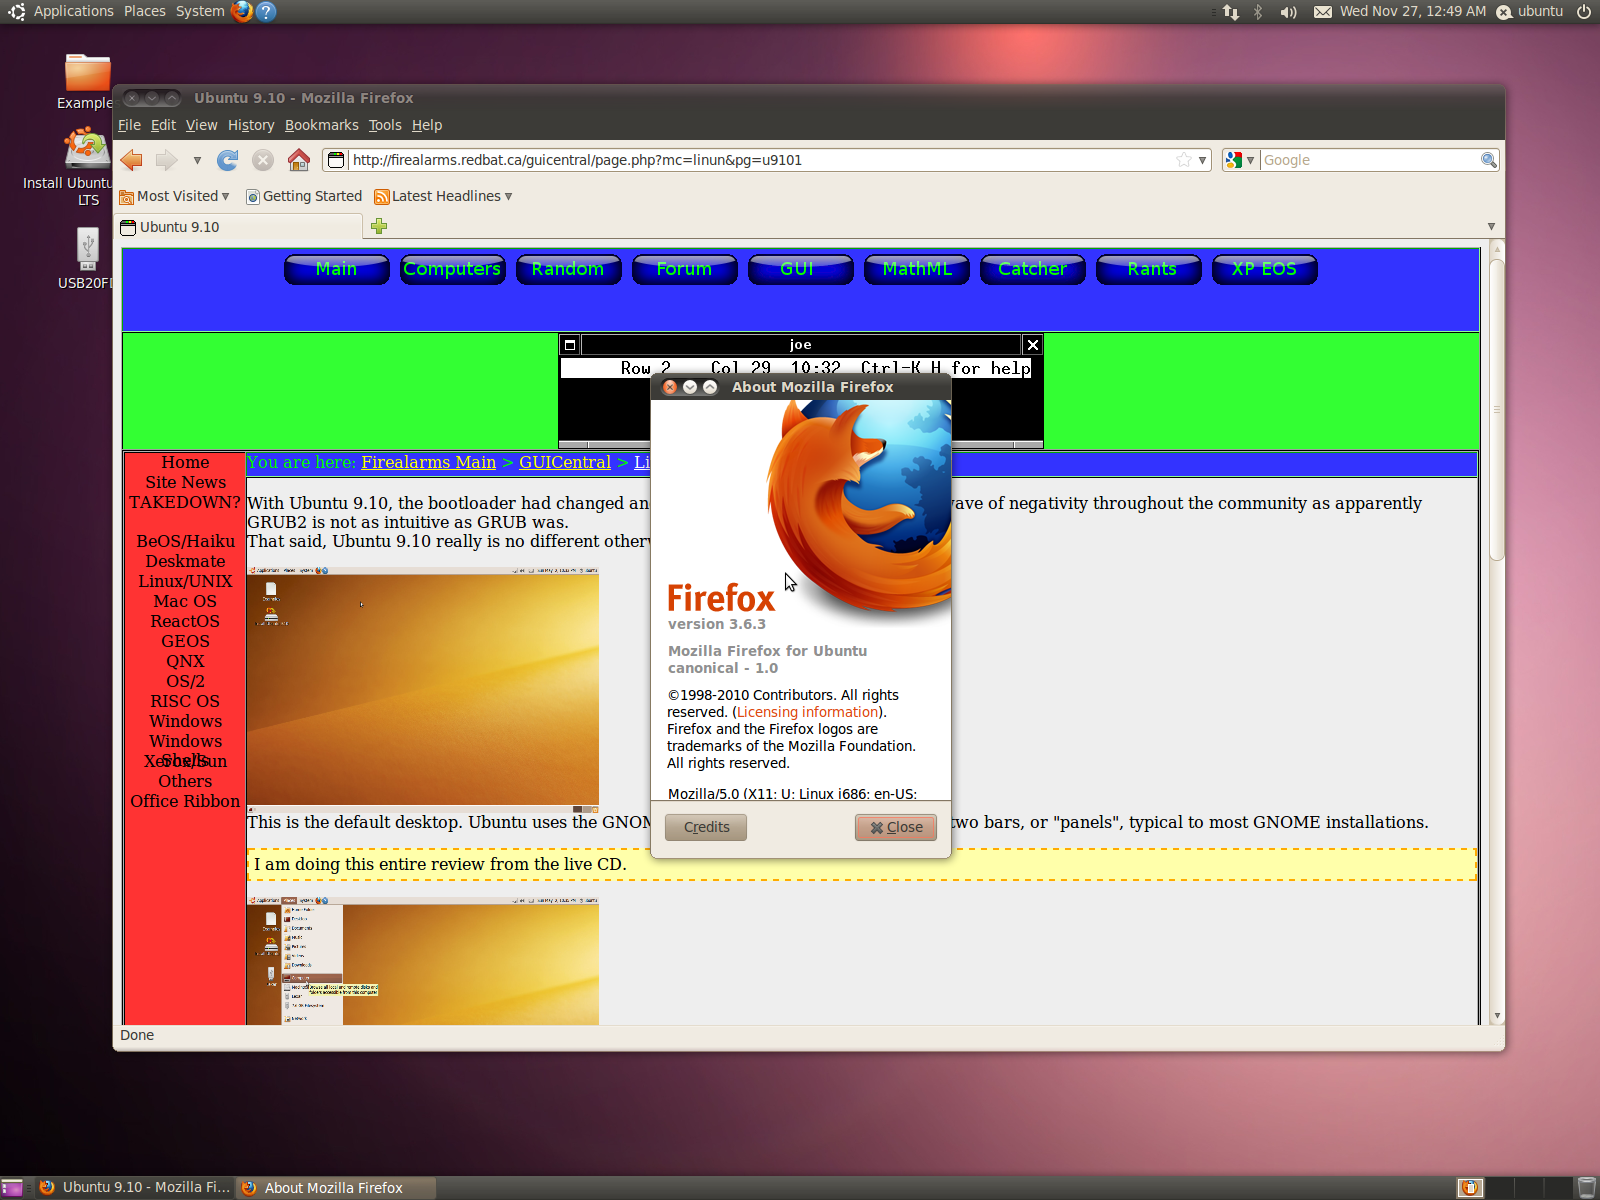Open the Firefox File menu
The height and width of the screenshot is (1200, 1600).
click(129, 125)
